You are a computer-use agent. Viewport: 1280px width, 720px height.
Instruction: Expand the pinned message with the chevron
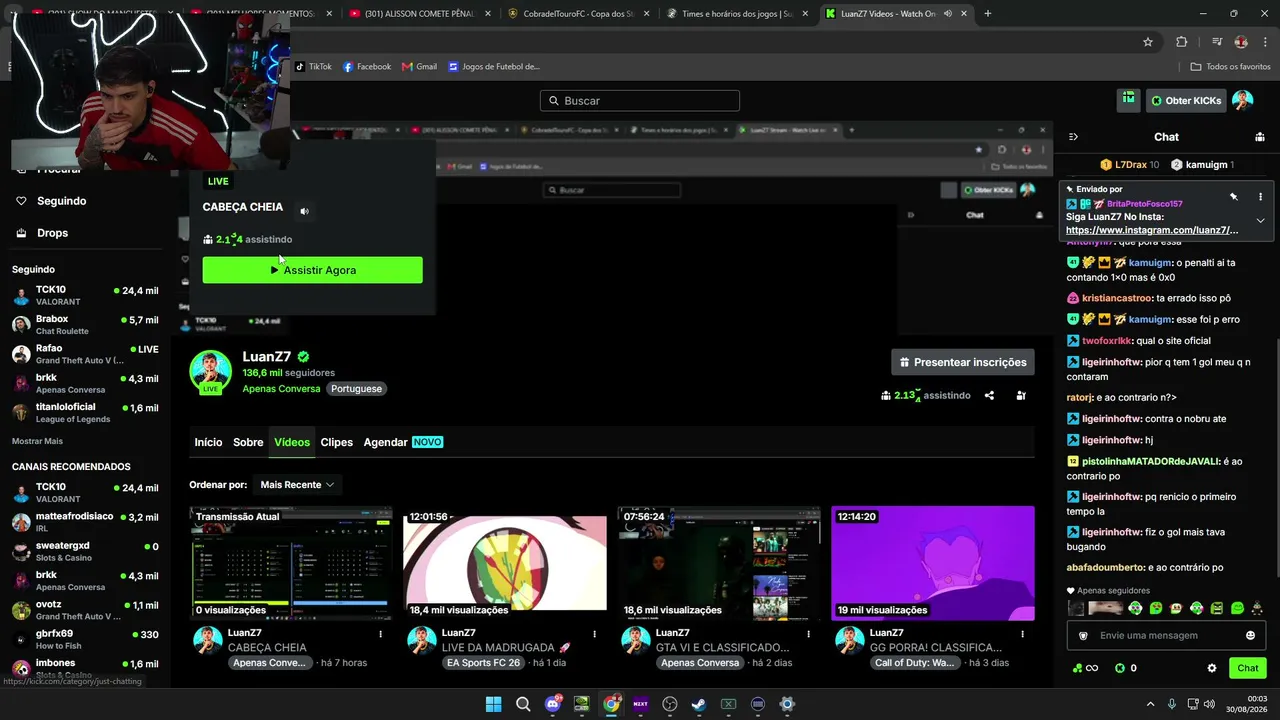point(1260,220)
